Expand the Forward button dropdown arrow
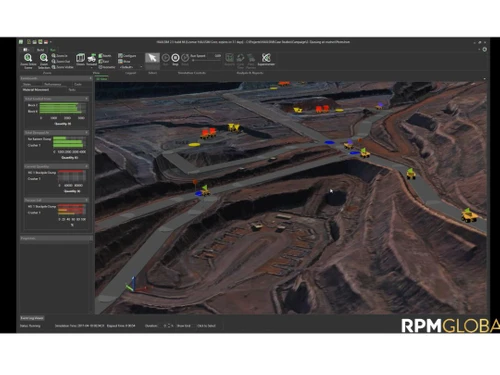This screenshot has width=500, height=375. (x=92, y=68)
